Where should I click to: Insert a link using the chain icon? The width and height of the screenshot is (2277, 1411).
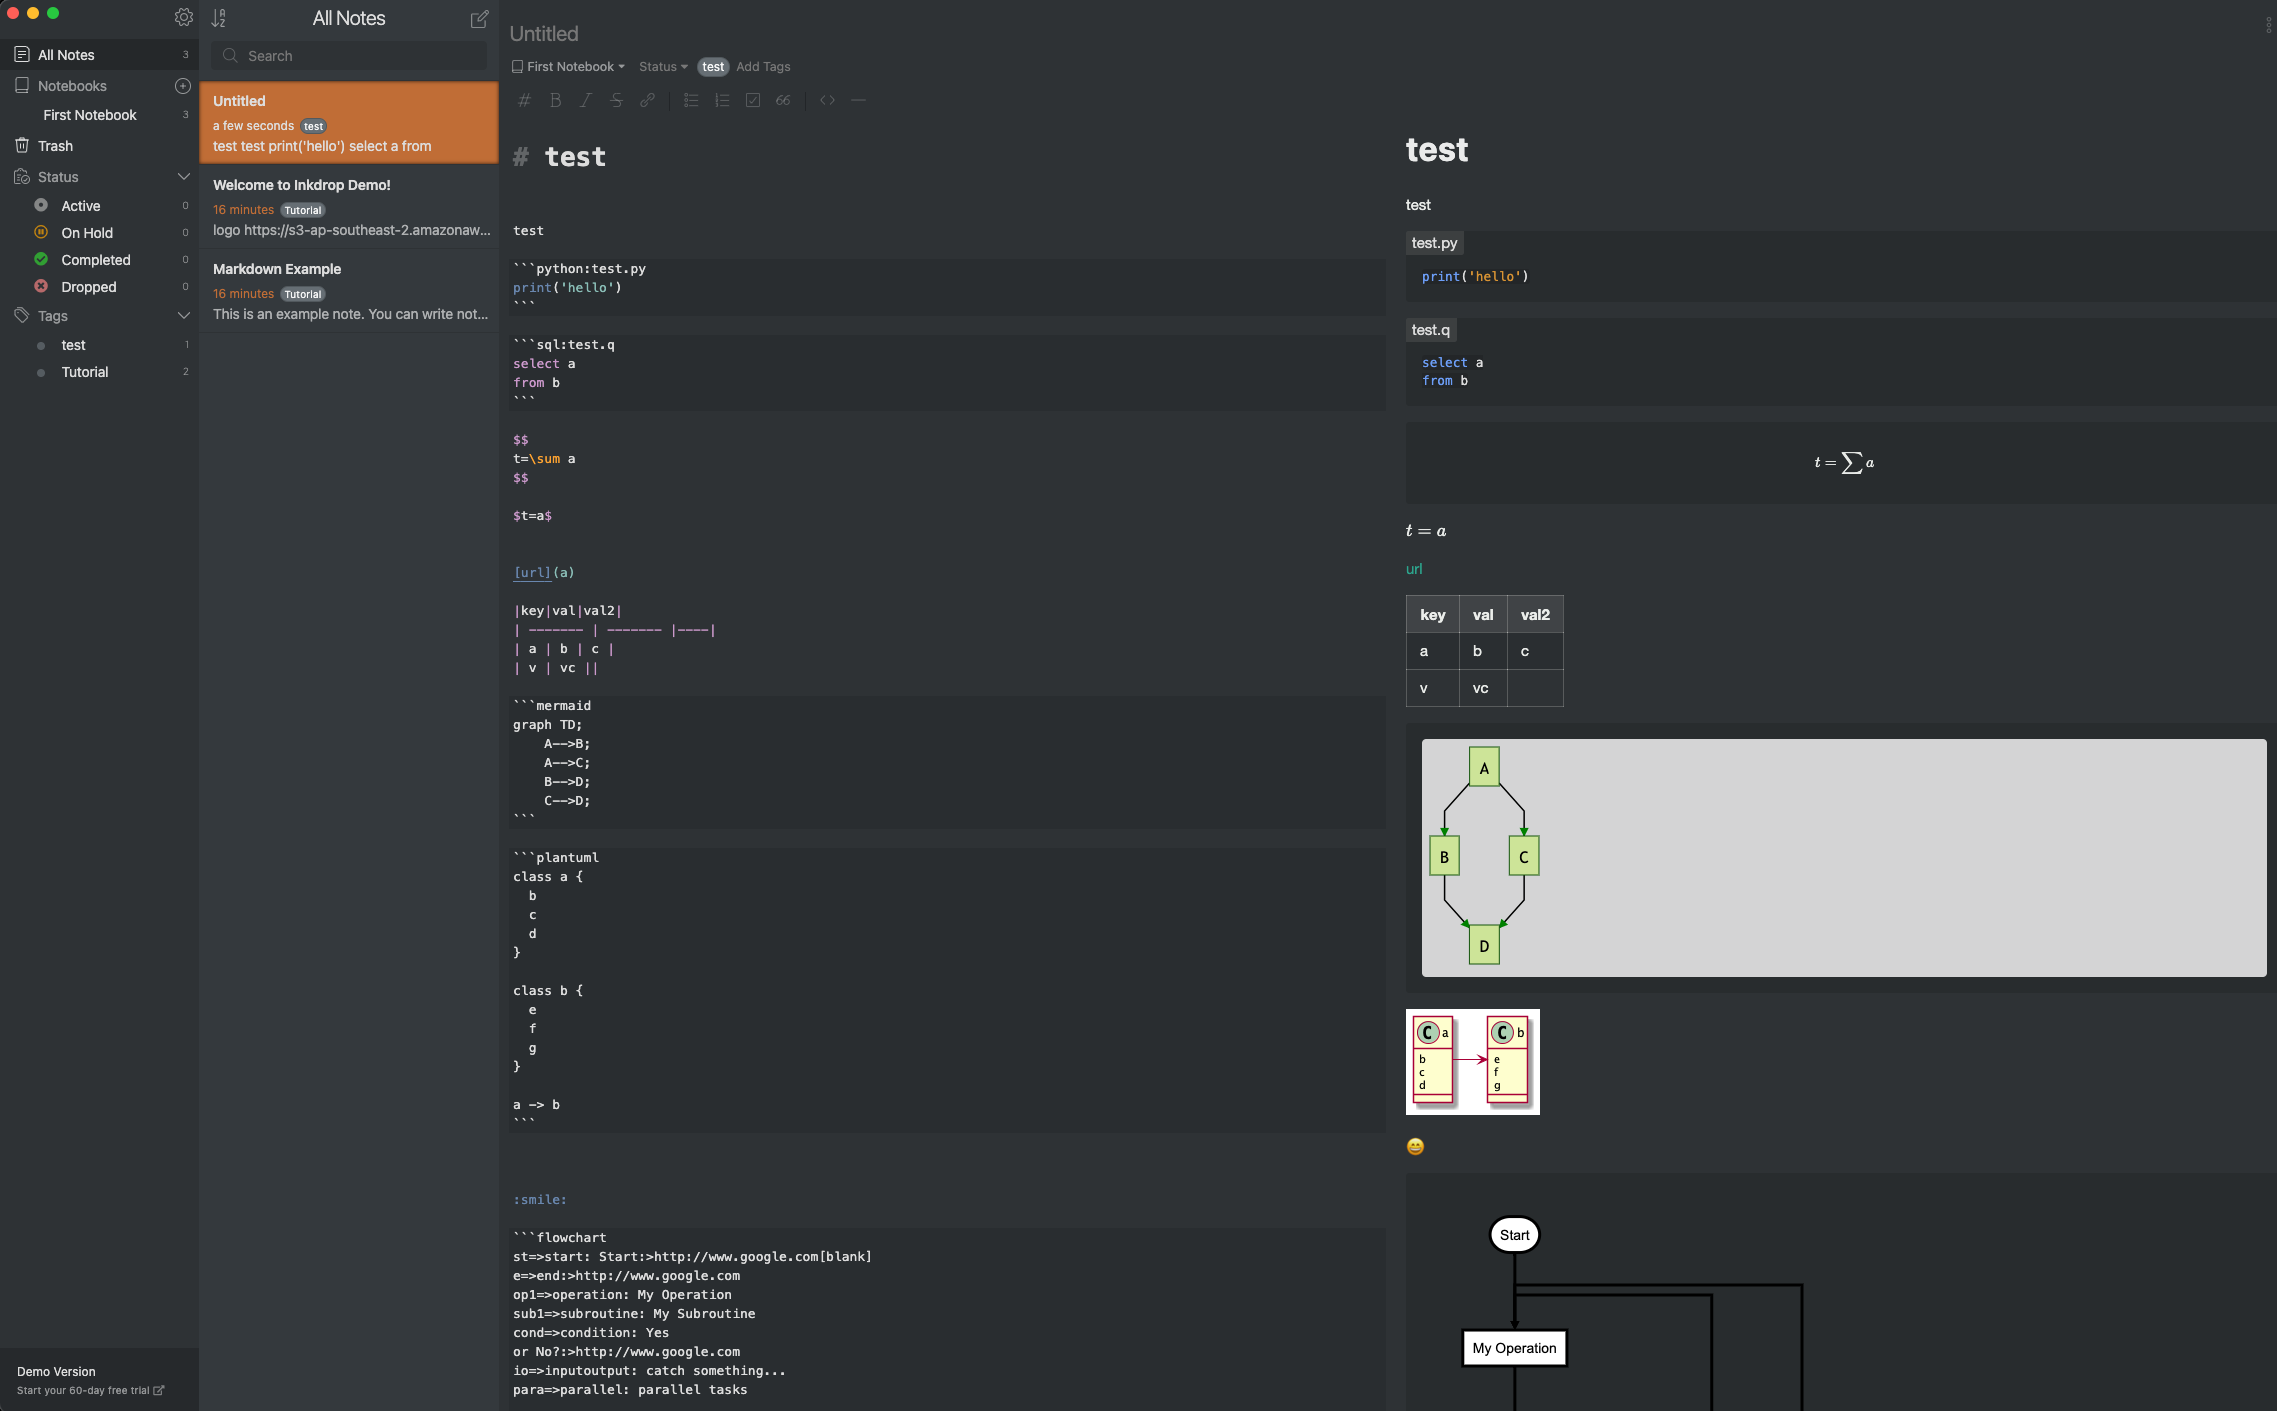[648, 100]
